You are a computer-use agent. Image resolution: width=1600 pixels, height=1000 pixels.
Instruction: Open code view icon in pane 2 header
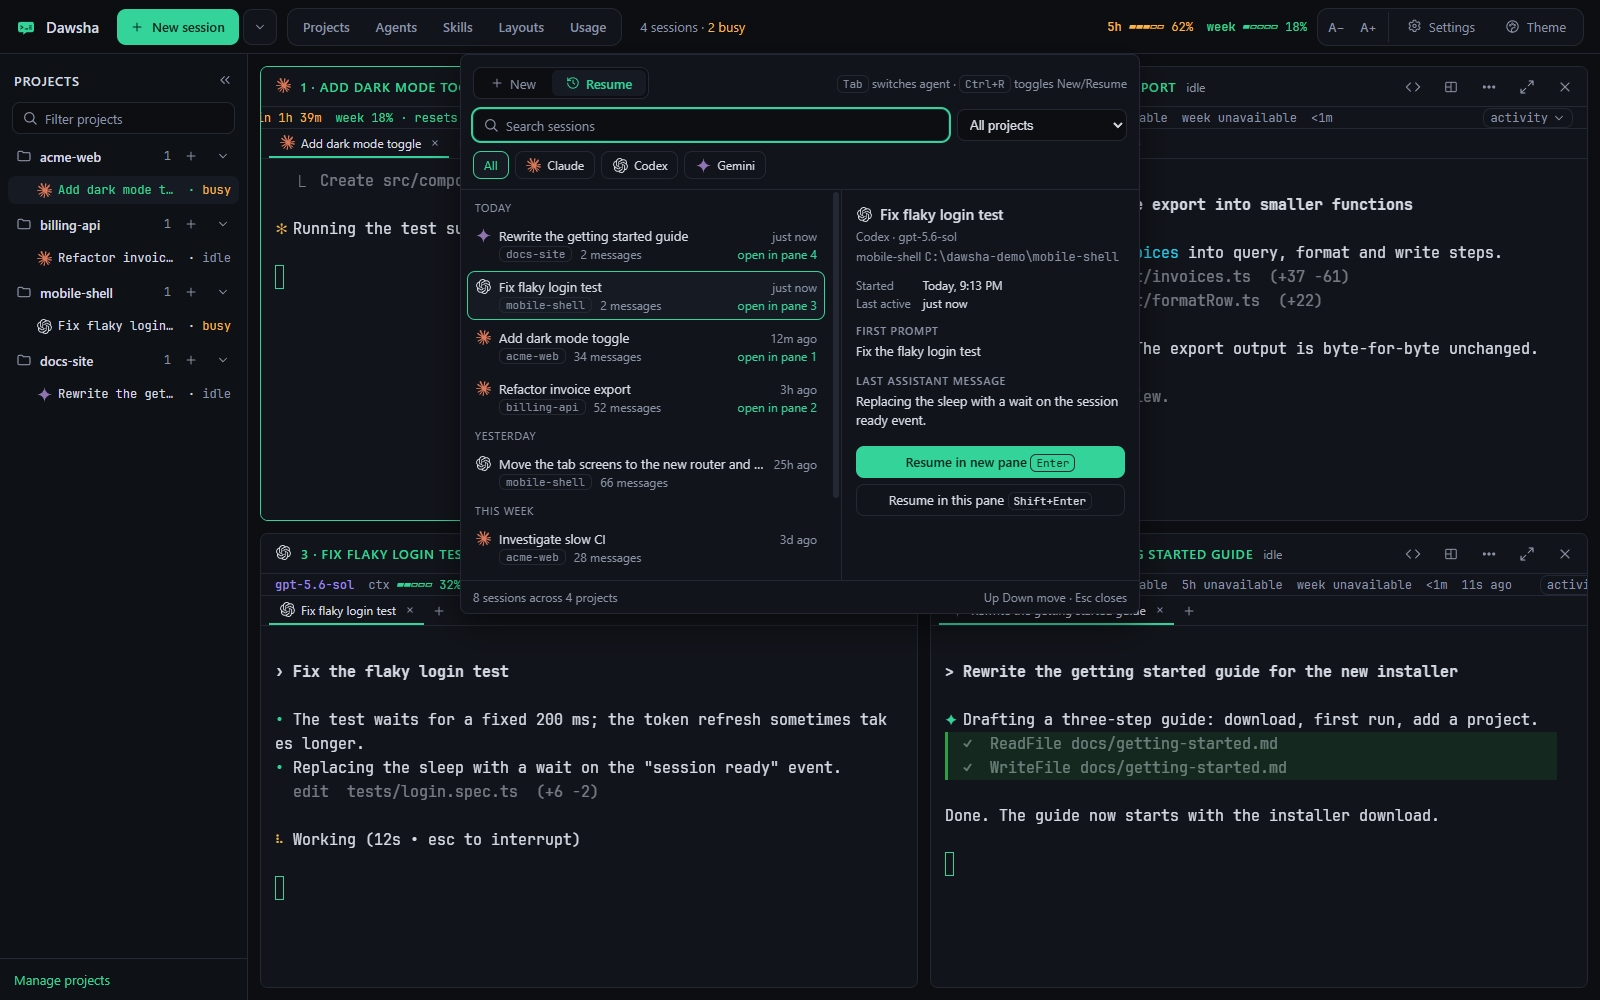[x=1413, y=87]
